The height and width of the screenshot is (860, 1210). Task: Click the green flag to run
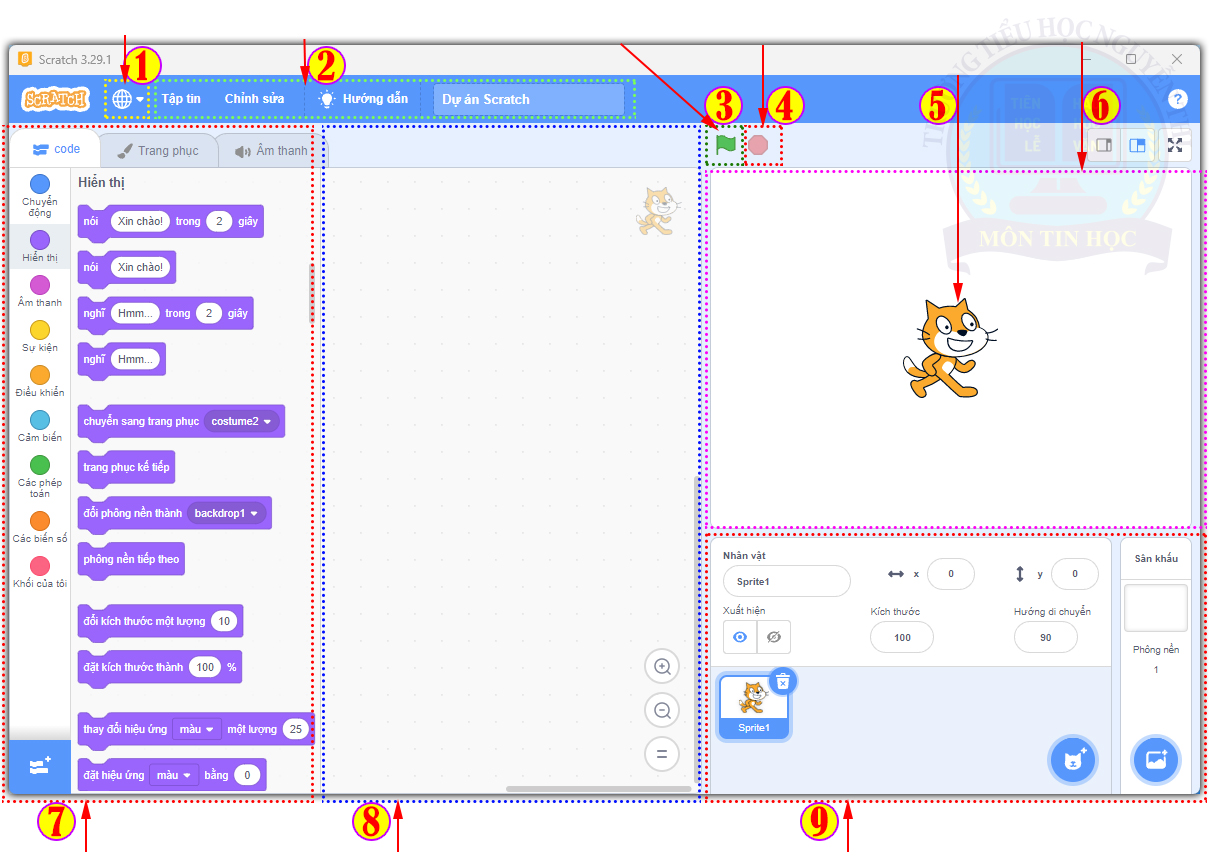pyautogui.click(x=725, y=144)
